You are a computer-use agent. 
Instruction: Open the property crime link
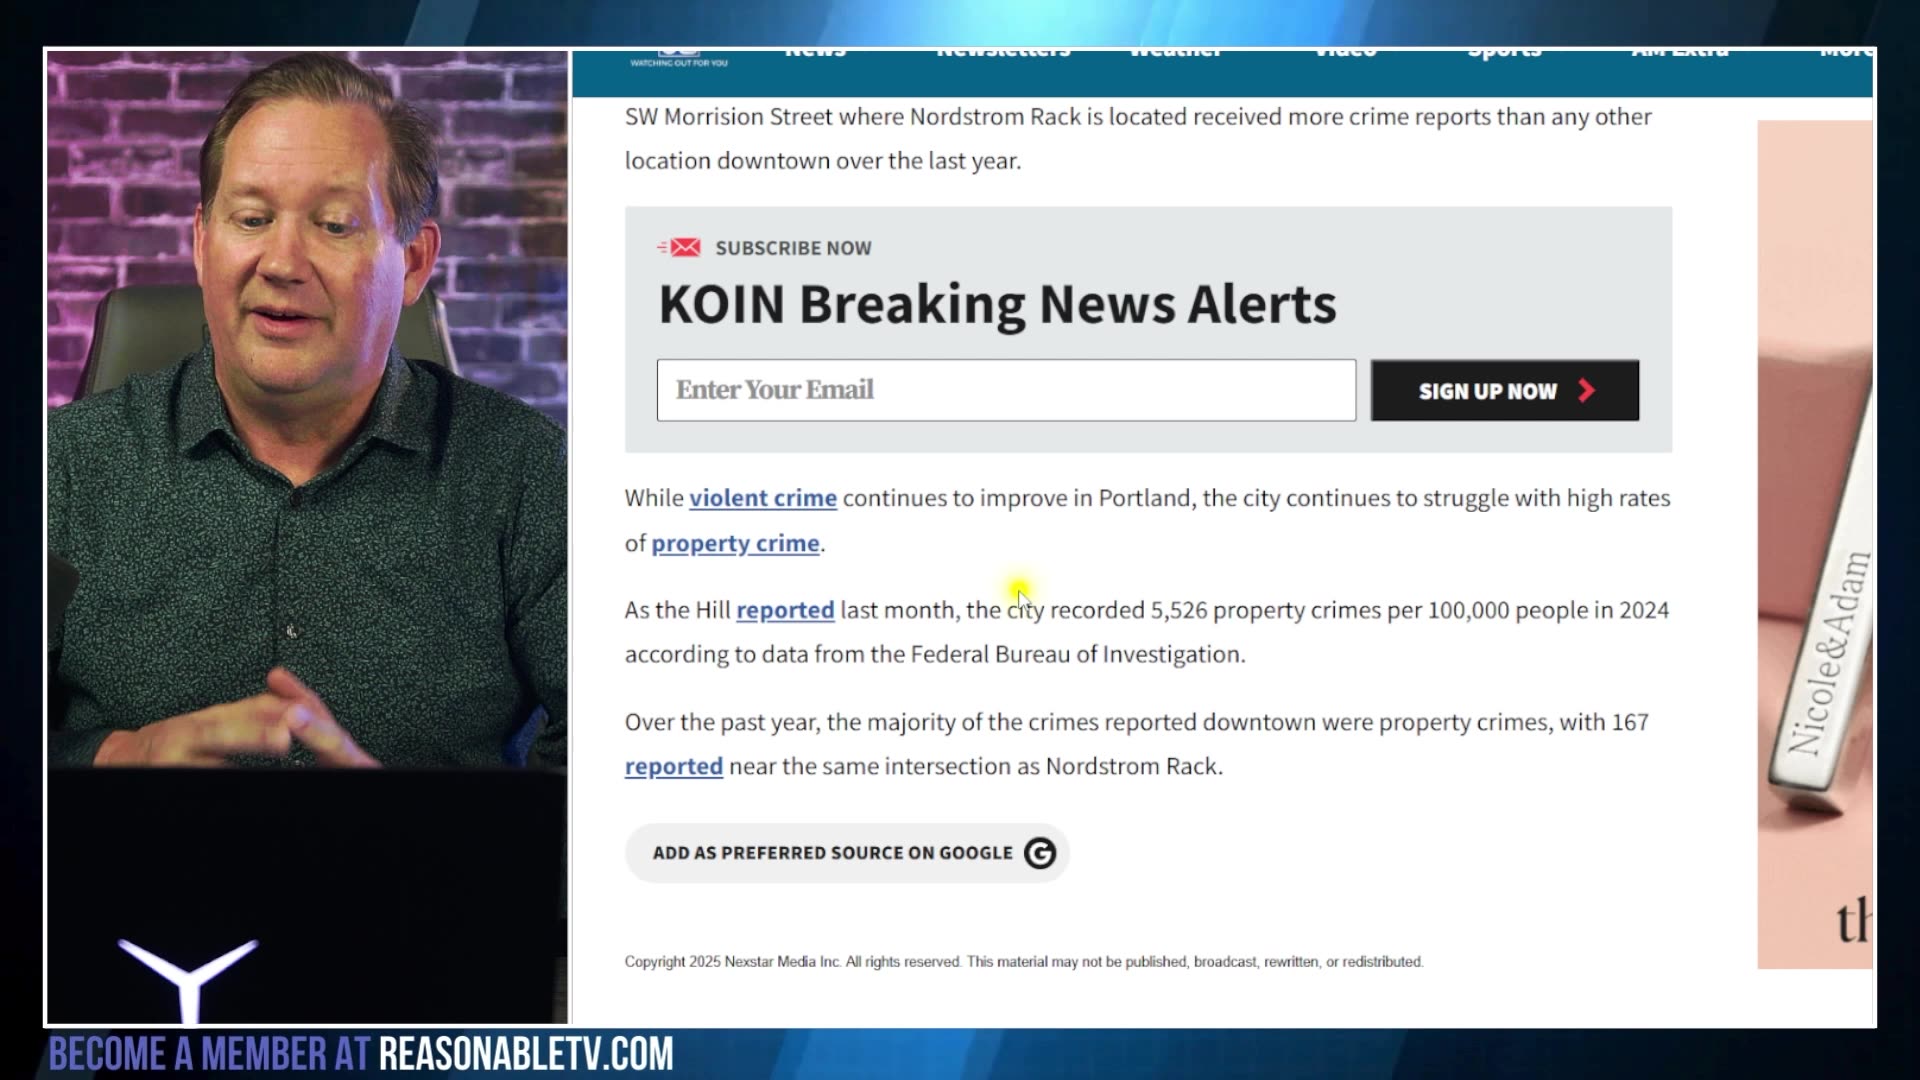[735, 543]
